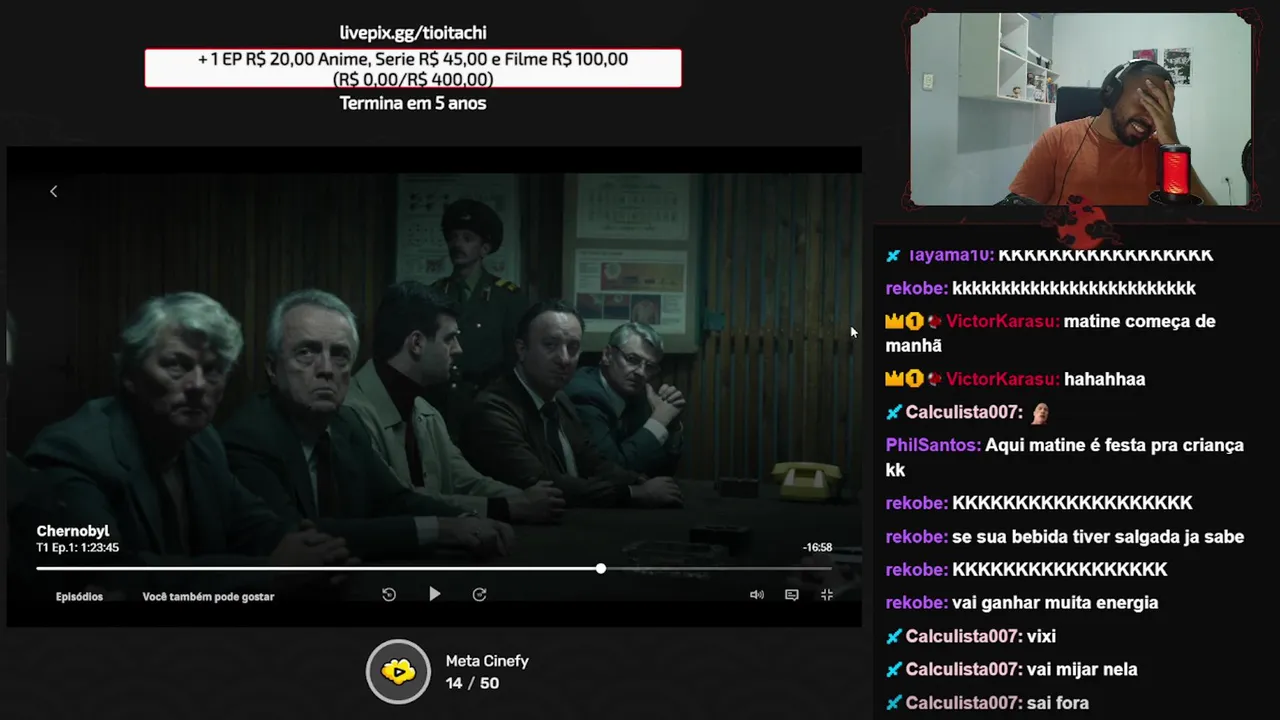1280x720 pixels.
Task: Click VictorKarasu on 'matine começa de manhã'
Action: pos(1002,321)
